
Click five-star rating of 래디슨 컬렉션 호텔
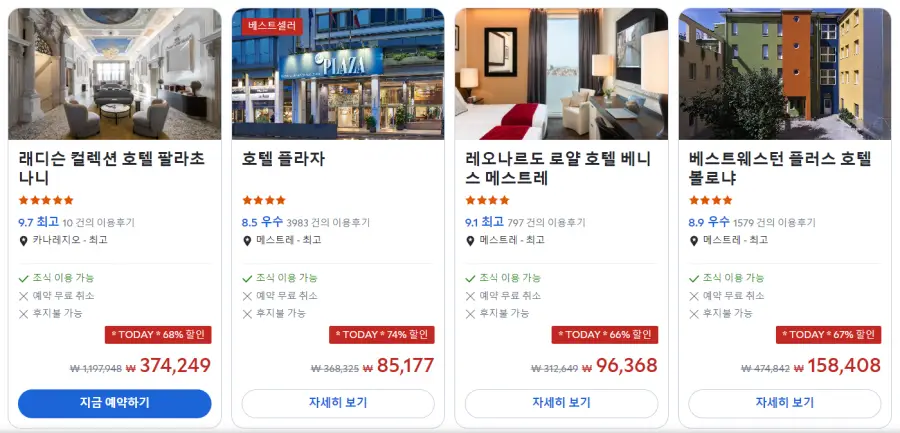point(46,200)
